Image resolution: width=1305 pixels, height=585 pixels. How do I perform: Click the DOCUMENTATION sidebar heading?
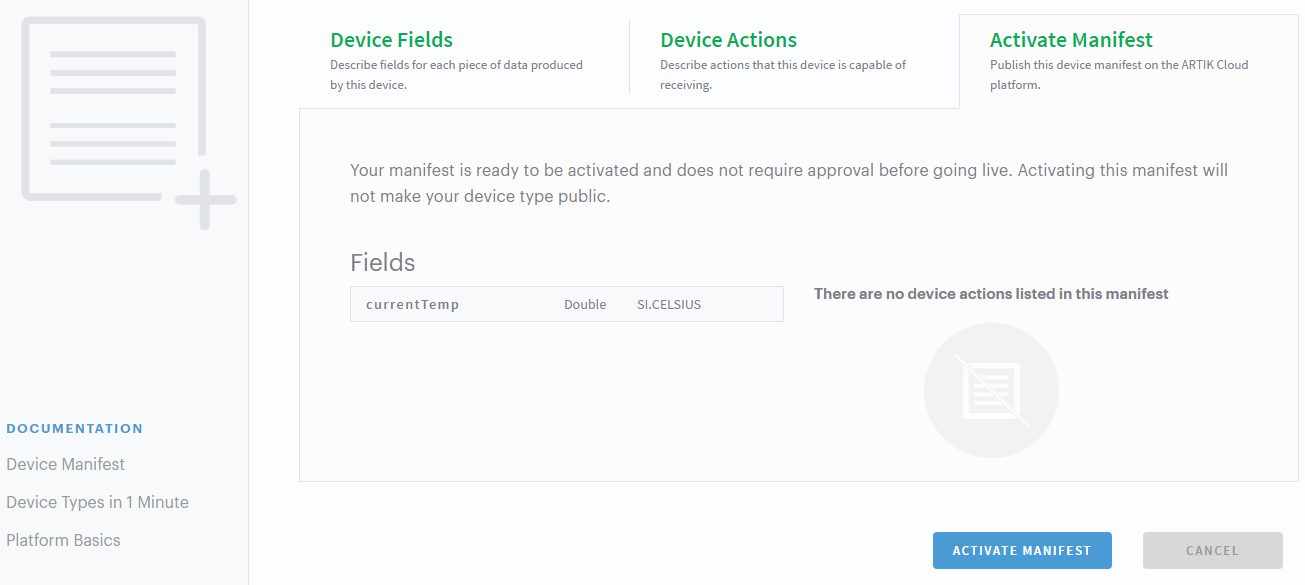tap(75, 429)
